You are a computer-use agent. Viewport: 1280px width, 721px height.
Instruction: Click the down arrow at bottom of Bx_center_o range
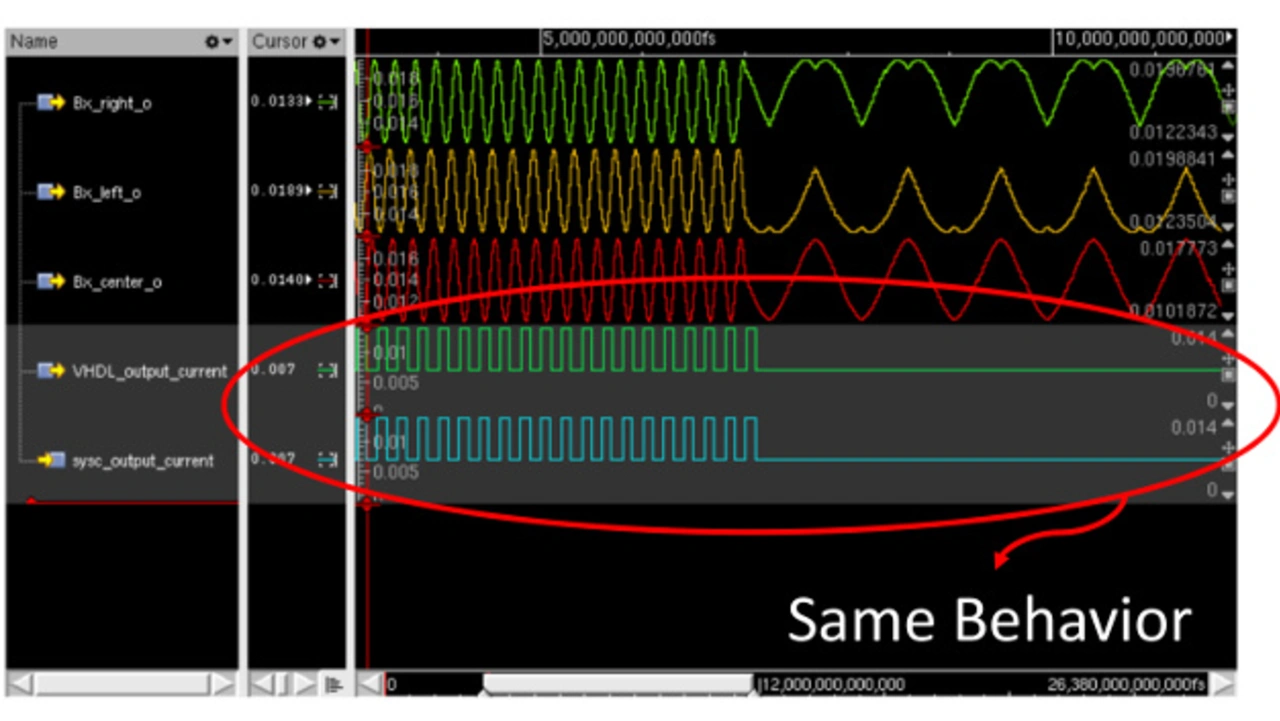point(1229,316)
